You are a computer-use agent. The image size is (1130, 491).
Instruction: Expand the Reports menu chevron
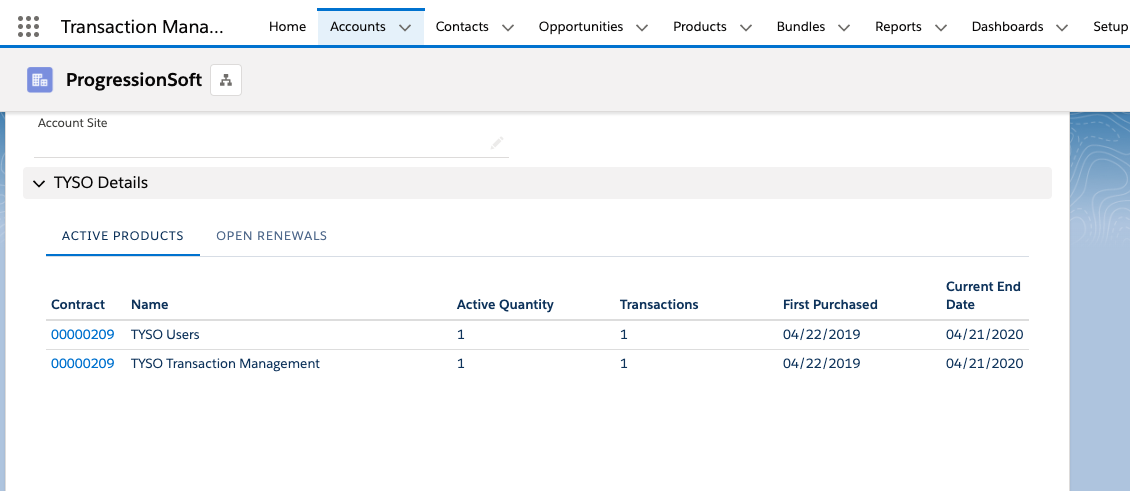click(940, 28)
